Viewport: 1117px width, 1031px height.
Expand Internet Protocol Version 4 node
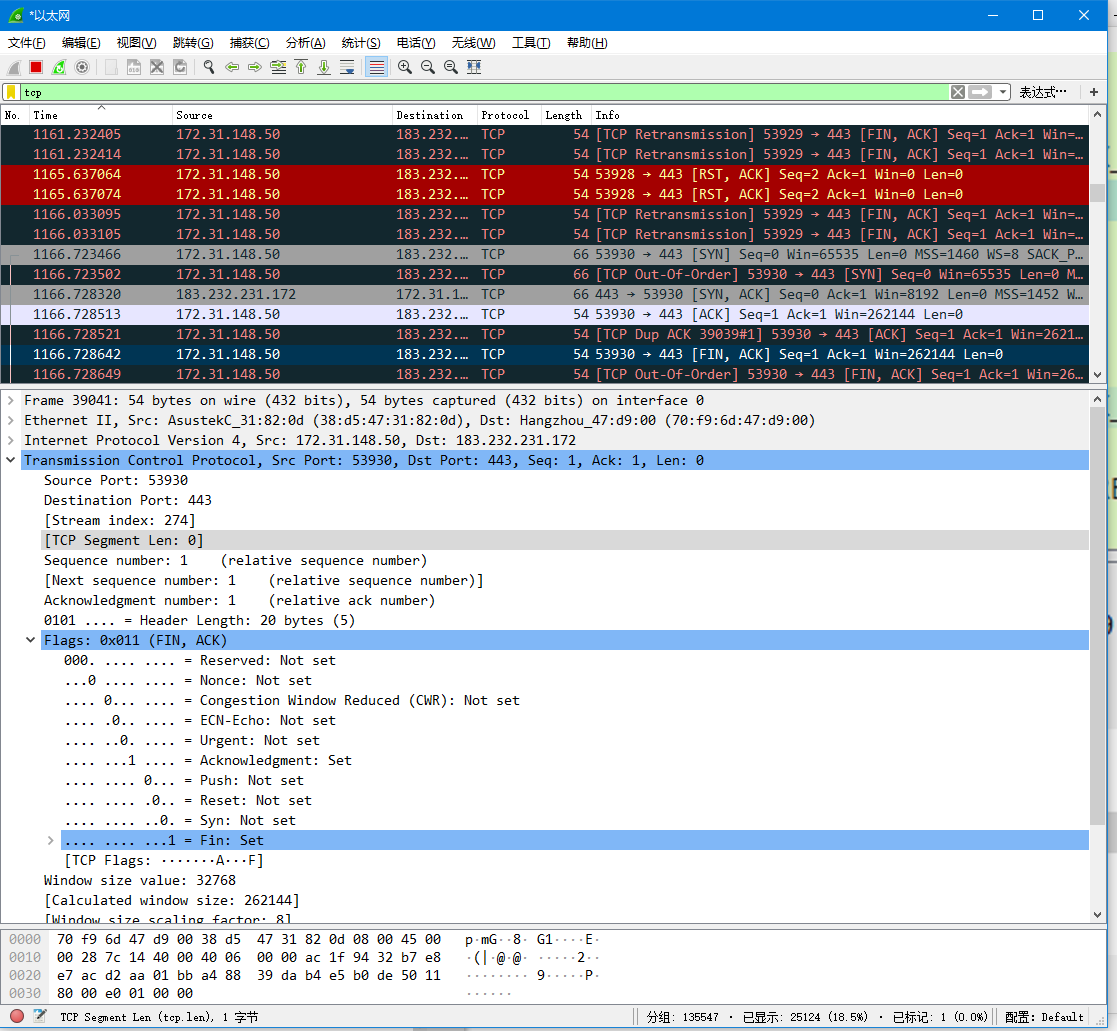pos(11,440)
